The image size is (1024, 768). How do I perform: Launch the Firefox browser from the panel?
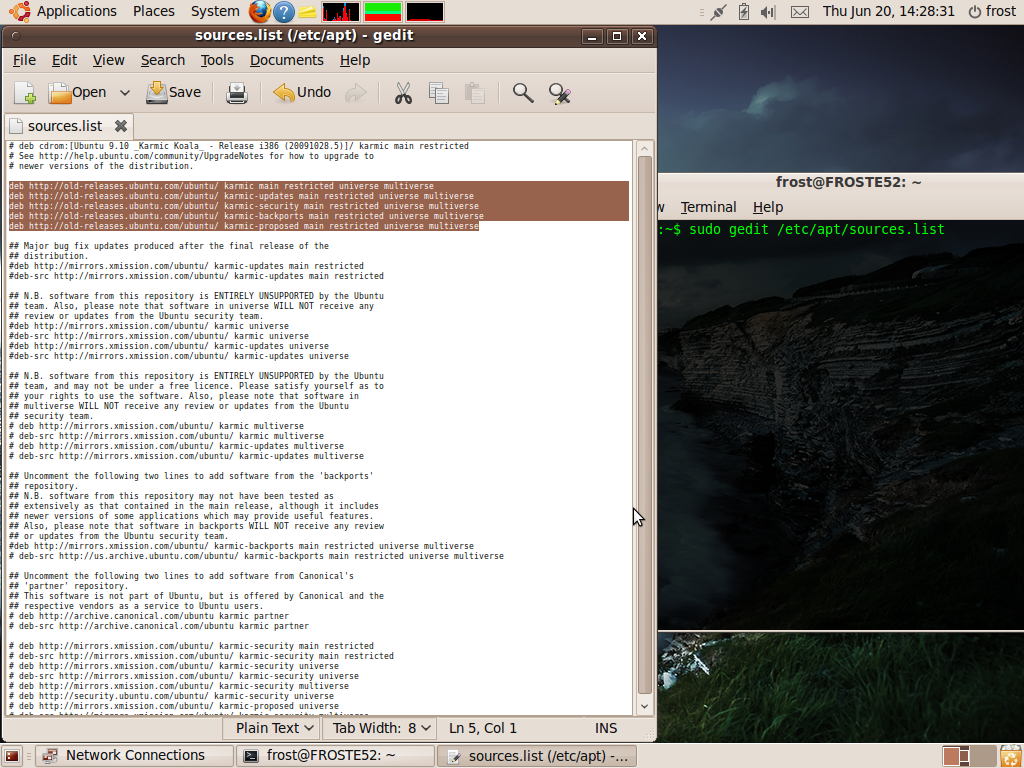click(x=259, y=11)
